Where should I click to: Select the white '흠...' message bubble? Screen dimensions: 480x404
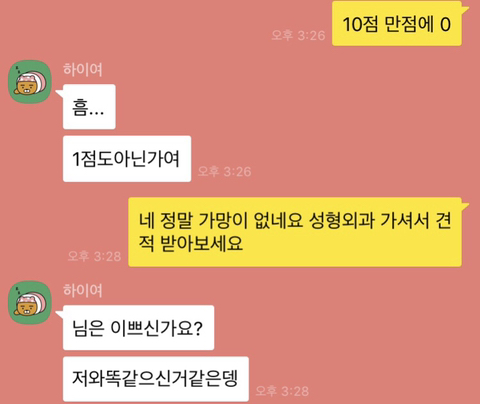coord(89,107)
